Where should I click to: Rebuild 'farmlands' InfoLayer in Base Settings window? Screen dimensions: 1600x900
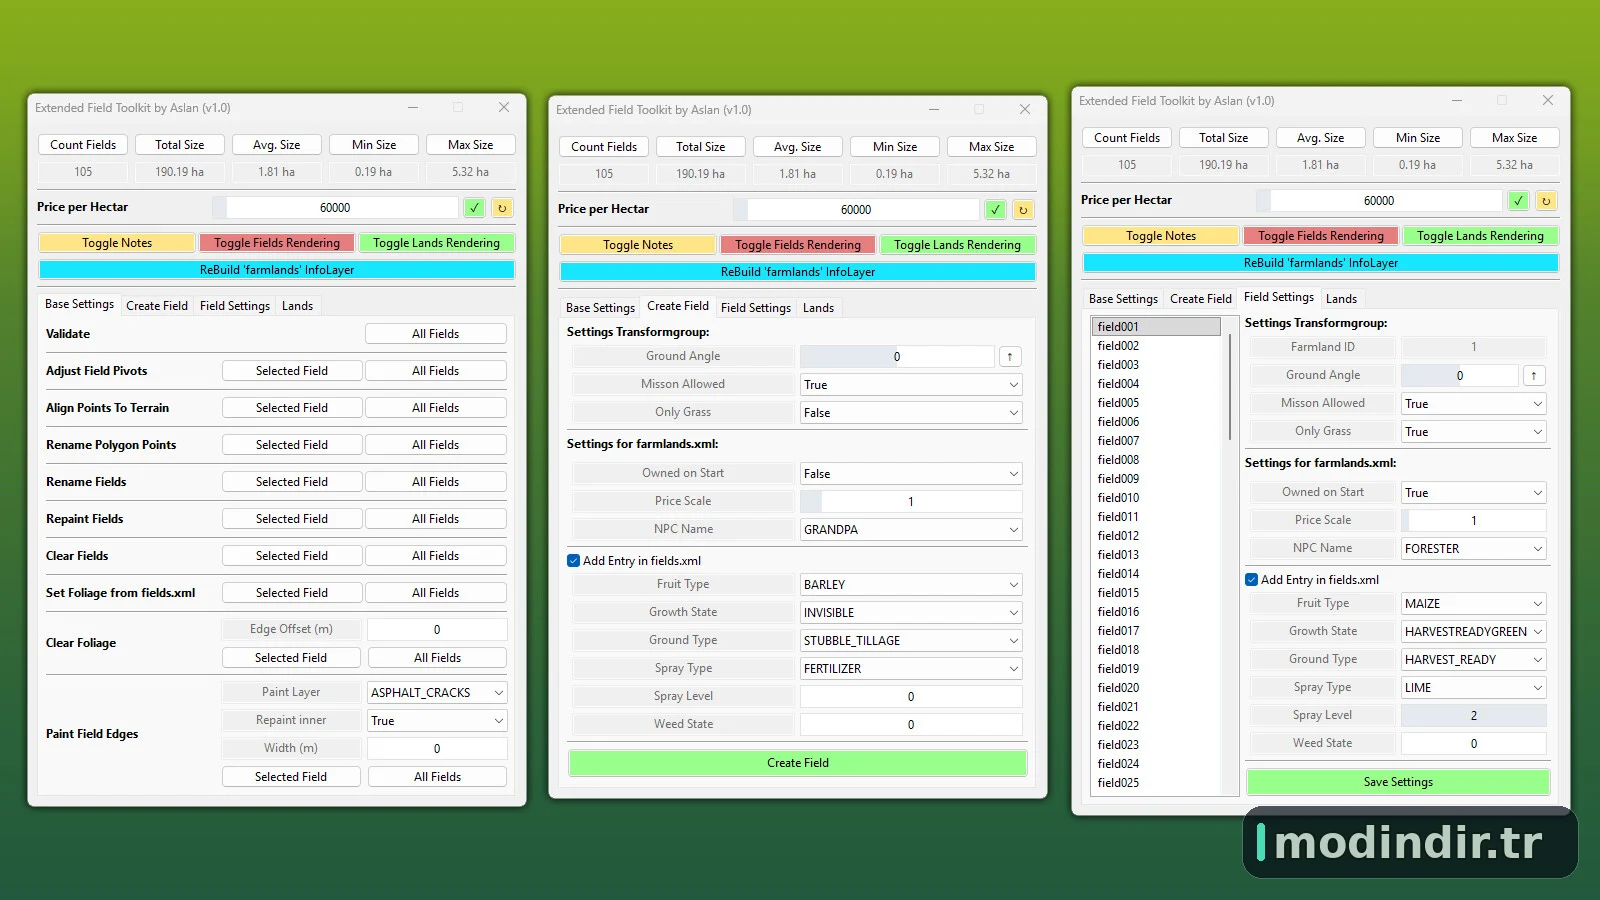tap(277, 270)
